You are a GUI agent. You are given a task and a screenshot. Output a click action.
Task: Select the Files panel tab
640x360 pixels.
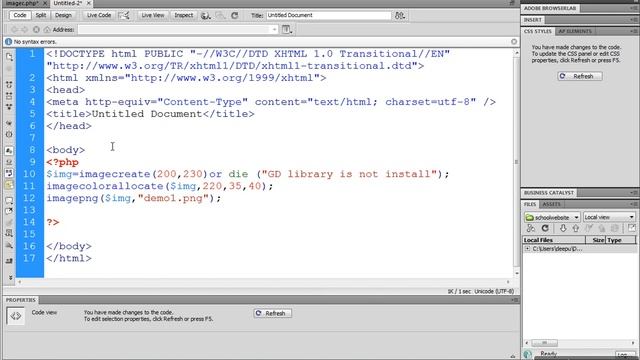[x=530, y=204]
